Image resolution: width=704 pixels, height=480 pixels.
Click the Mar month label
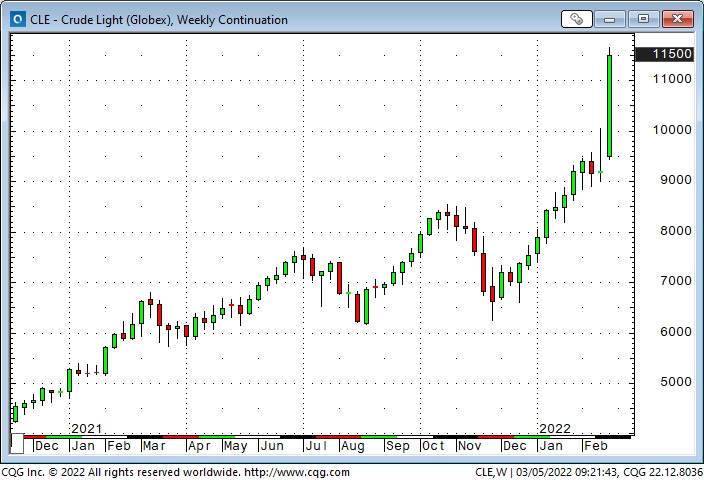(154, 446)
